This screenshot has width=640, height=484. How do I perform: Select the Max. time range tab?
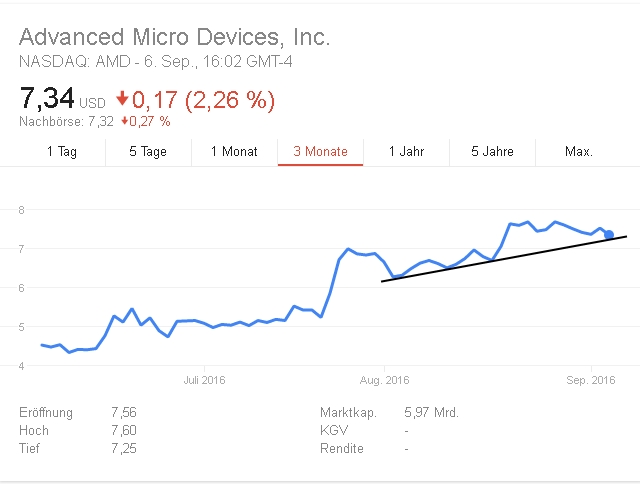click(579, 151)
